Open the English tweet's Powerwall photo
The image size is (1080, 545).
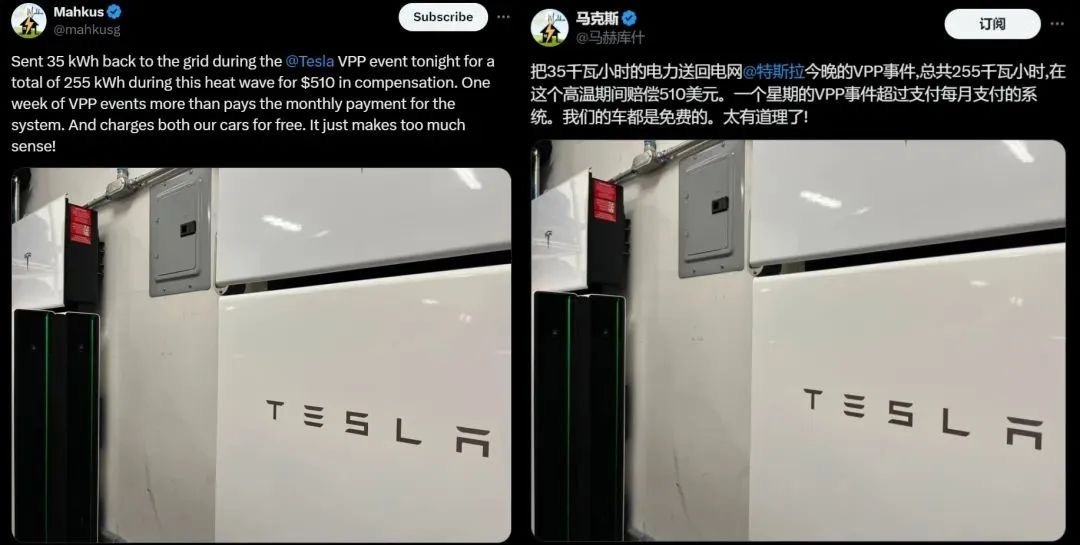point(261,355)
